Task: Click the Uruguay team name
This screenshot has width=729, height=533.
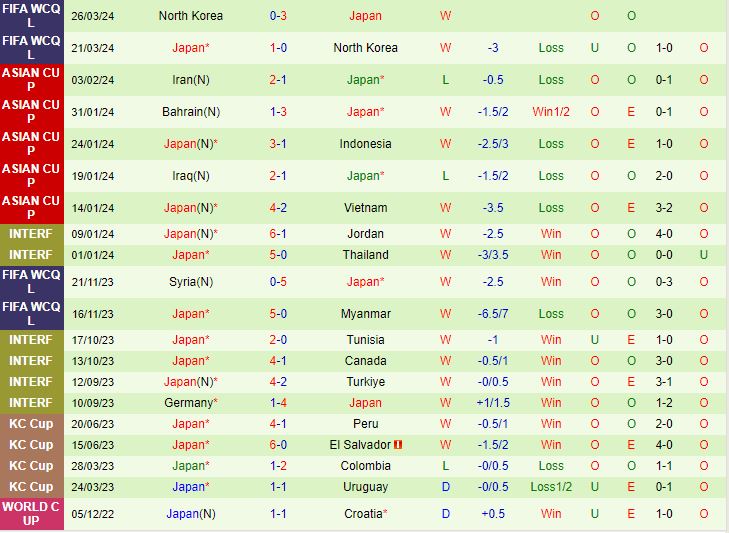Action: pos(365,487)
